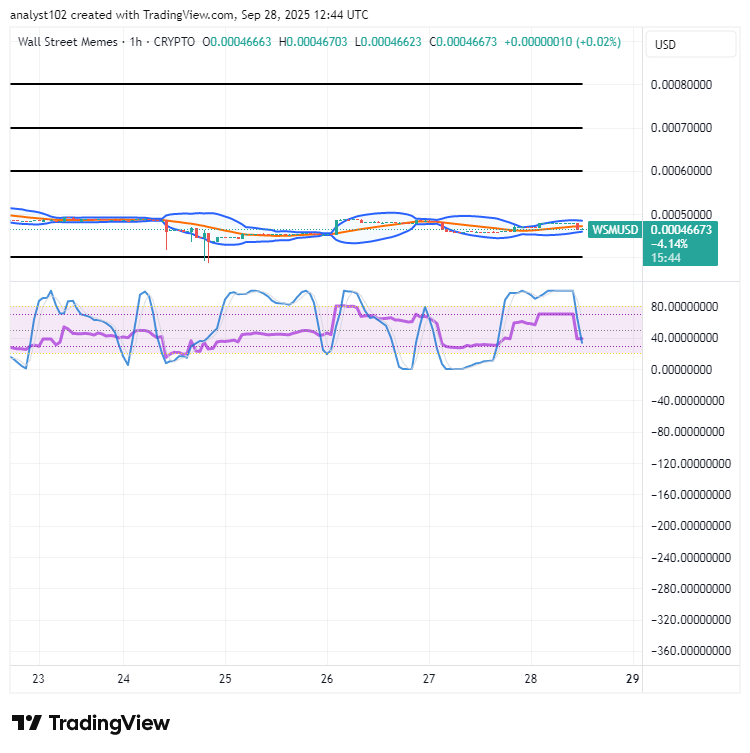Viewport: 750px width, 753px height.
Task: Click the TradingView logo icon
Action: point(26,723)
